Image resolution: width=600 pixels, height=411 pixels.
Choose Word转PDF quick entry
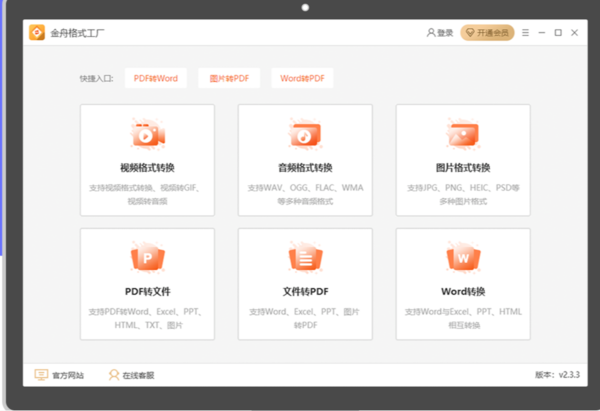click(302, 78)
